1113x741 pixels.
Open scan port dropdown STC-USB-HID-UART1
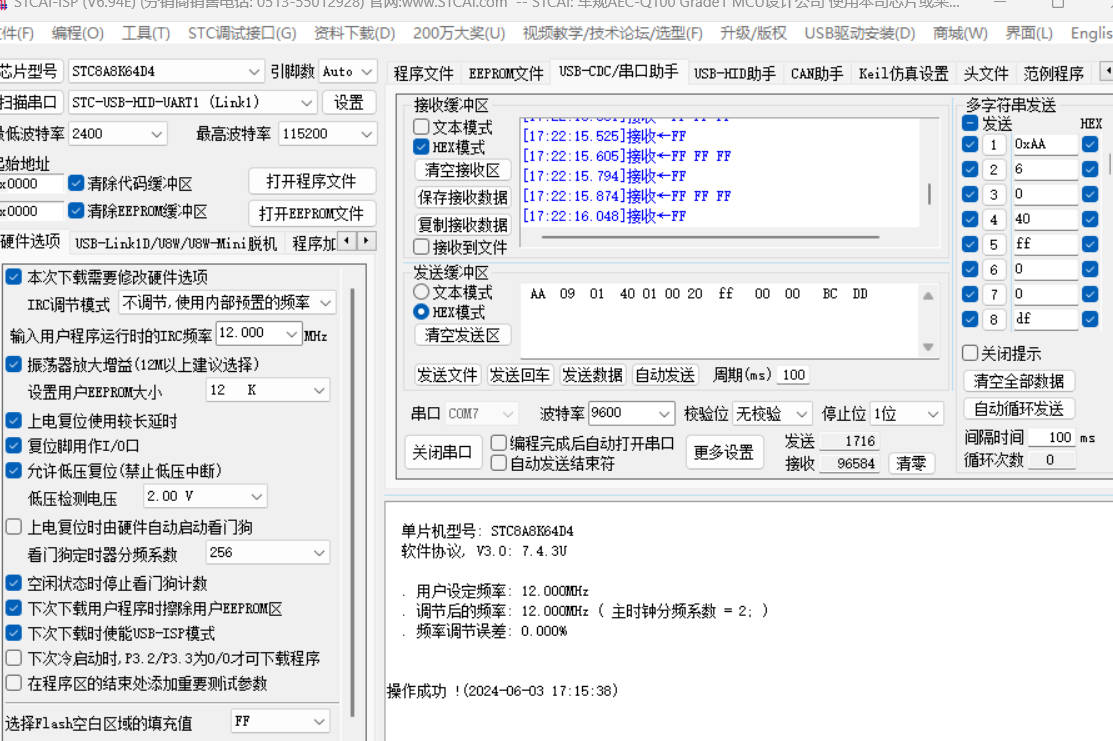[192, 102]
